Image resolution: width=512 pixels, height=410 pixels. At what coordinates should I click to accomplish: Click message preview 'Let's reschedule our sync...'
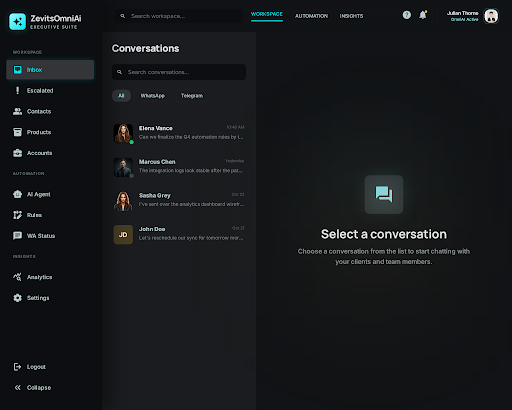tap(191, 238)
